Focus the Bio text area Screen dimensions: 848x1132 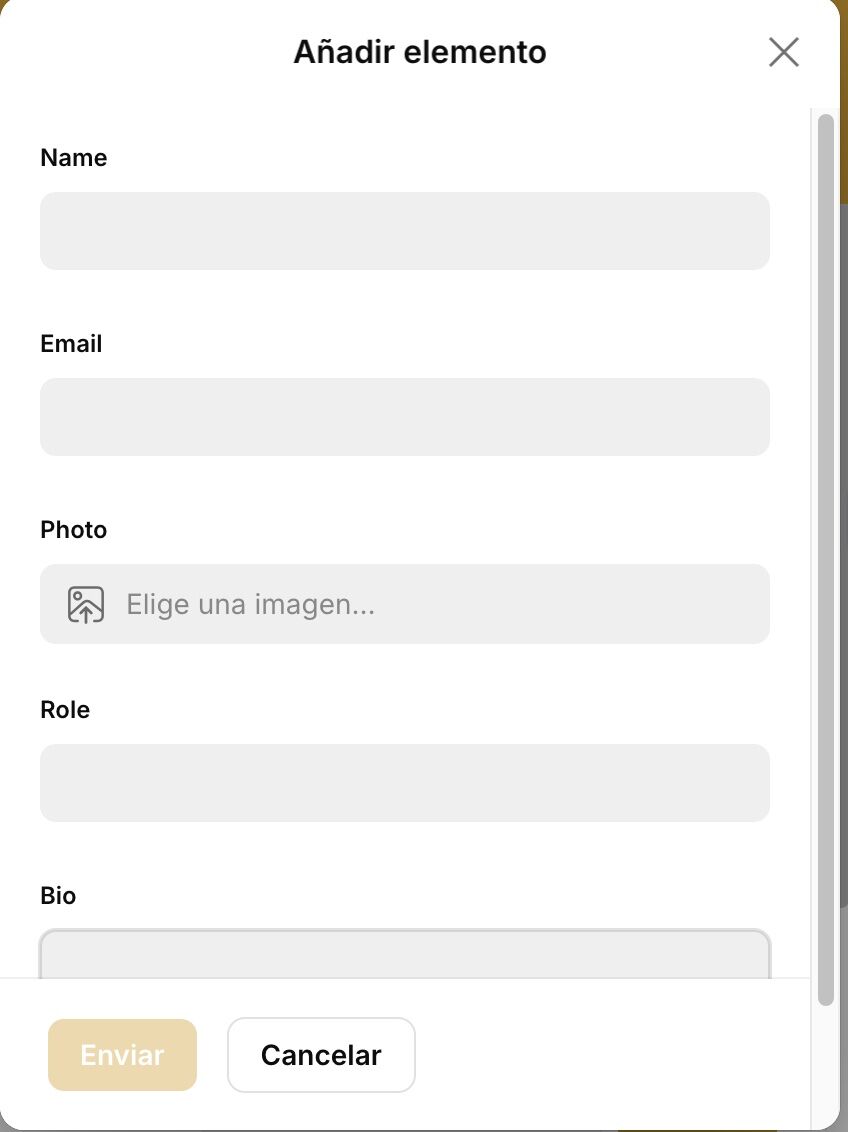tap(404, 955)
